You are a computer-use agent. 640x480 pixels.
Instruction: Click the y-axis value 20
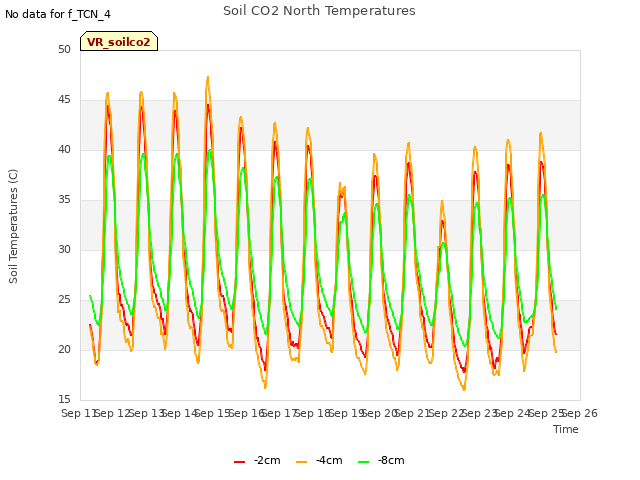(x=64, y=349)
